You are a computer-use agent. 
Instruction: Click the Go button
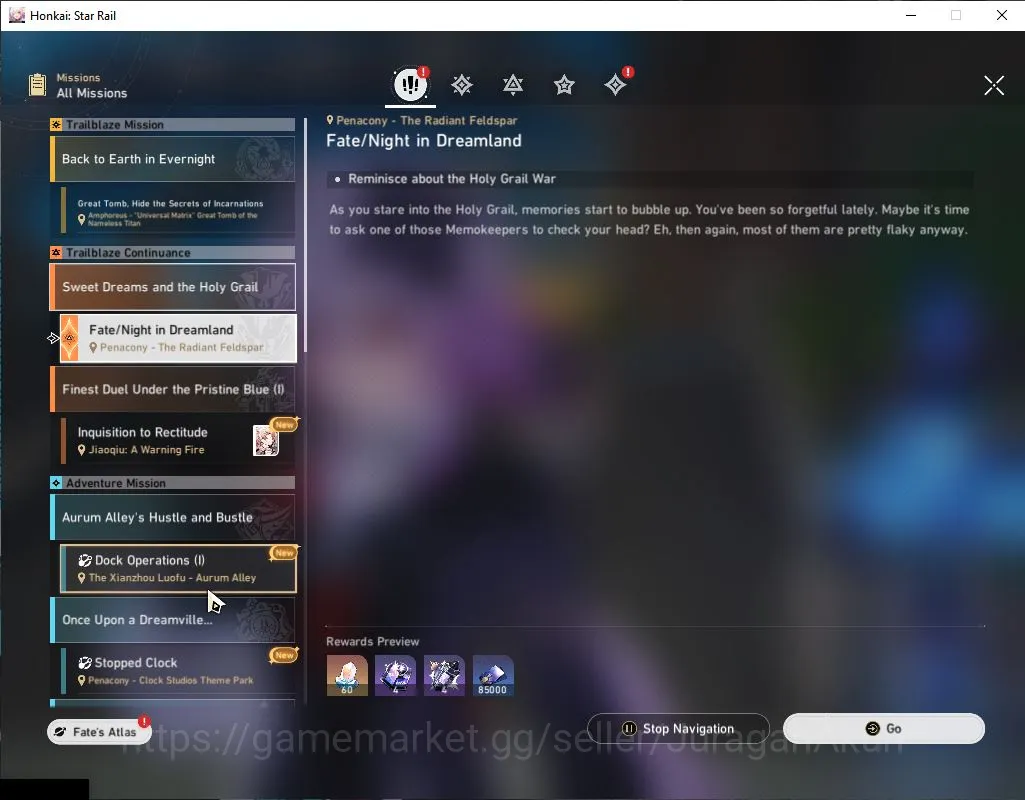pyautogui.click(x=884, y=729)
